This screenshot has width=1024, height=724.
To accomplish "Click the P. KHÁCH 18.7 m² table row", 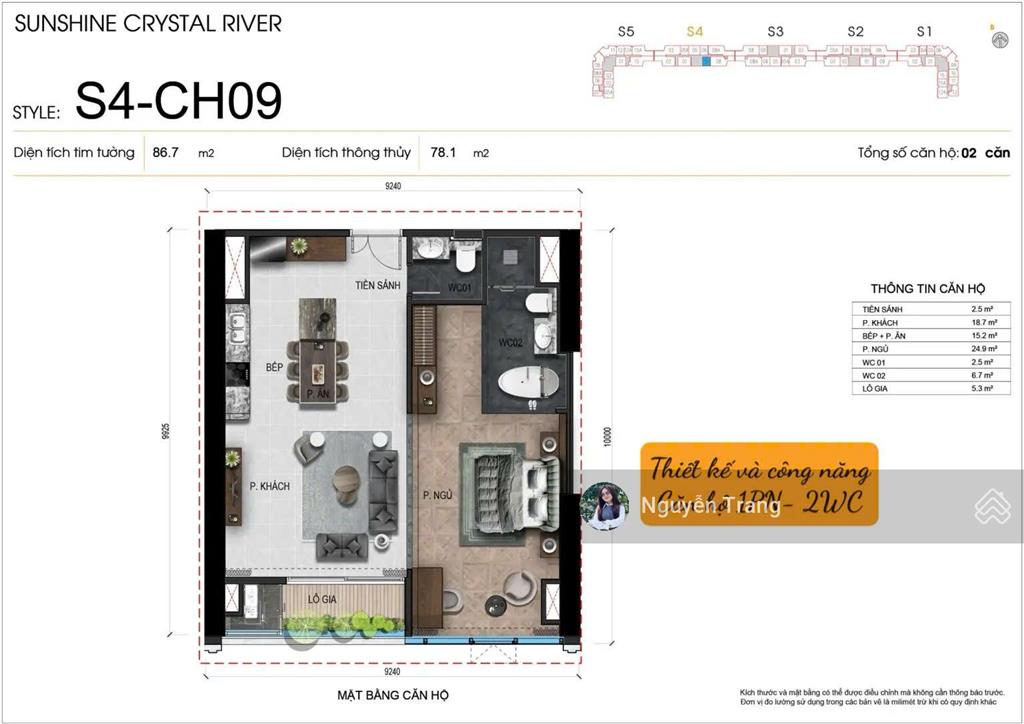I will point(931,323).
